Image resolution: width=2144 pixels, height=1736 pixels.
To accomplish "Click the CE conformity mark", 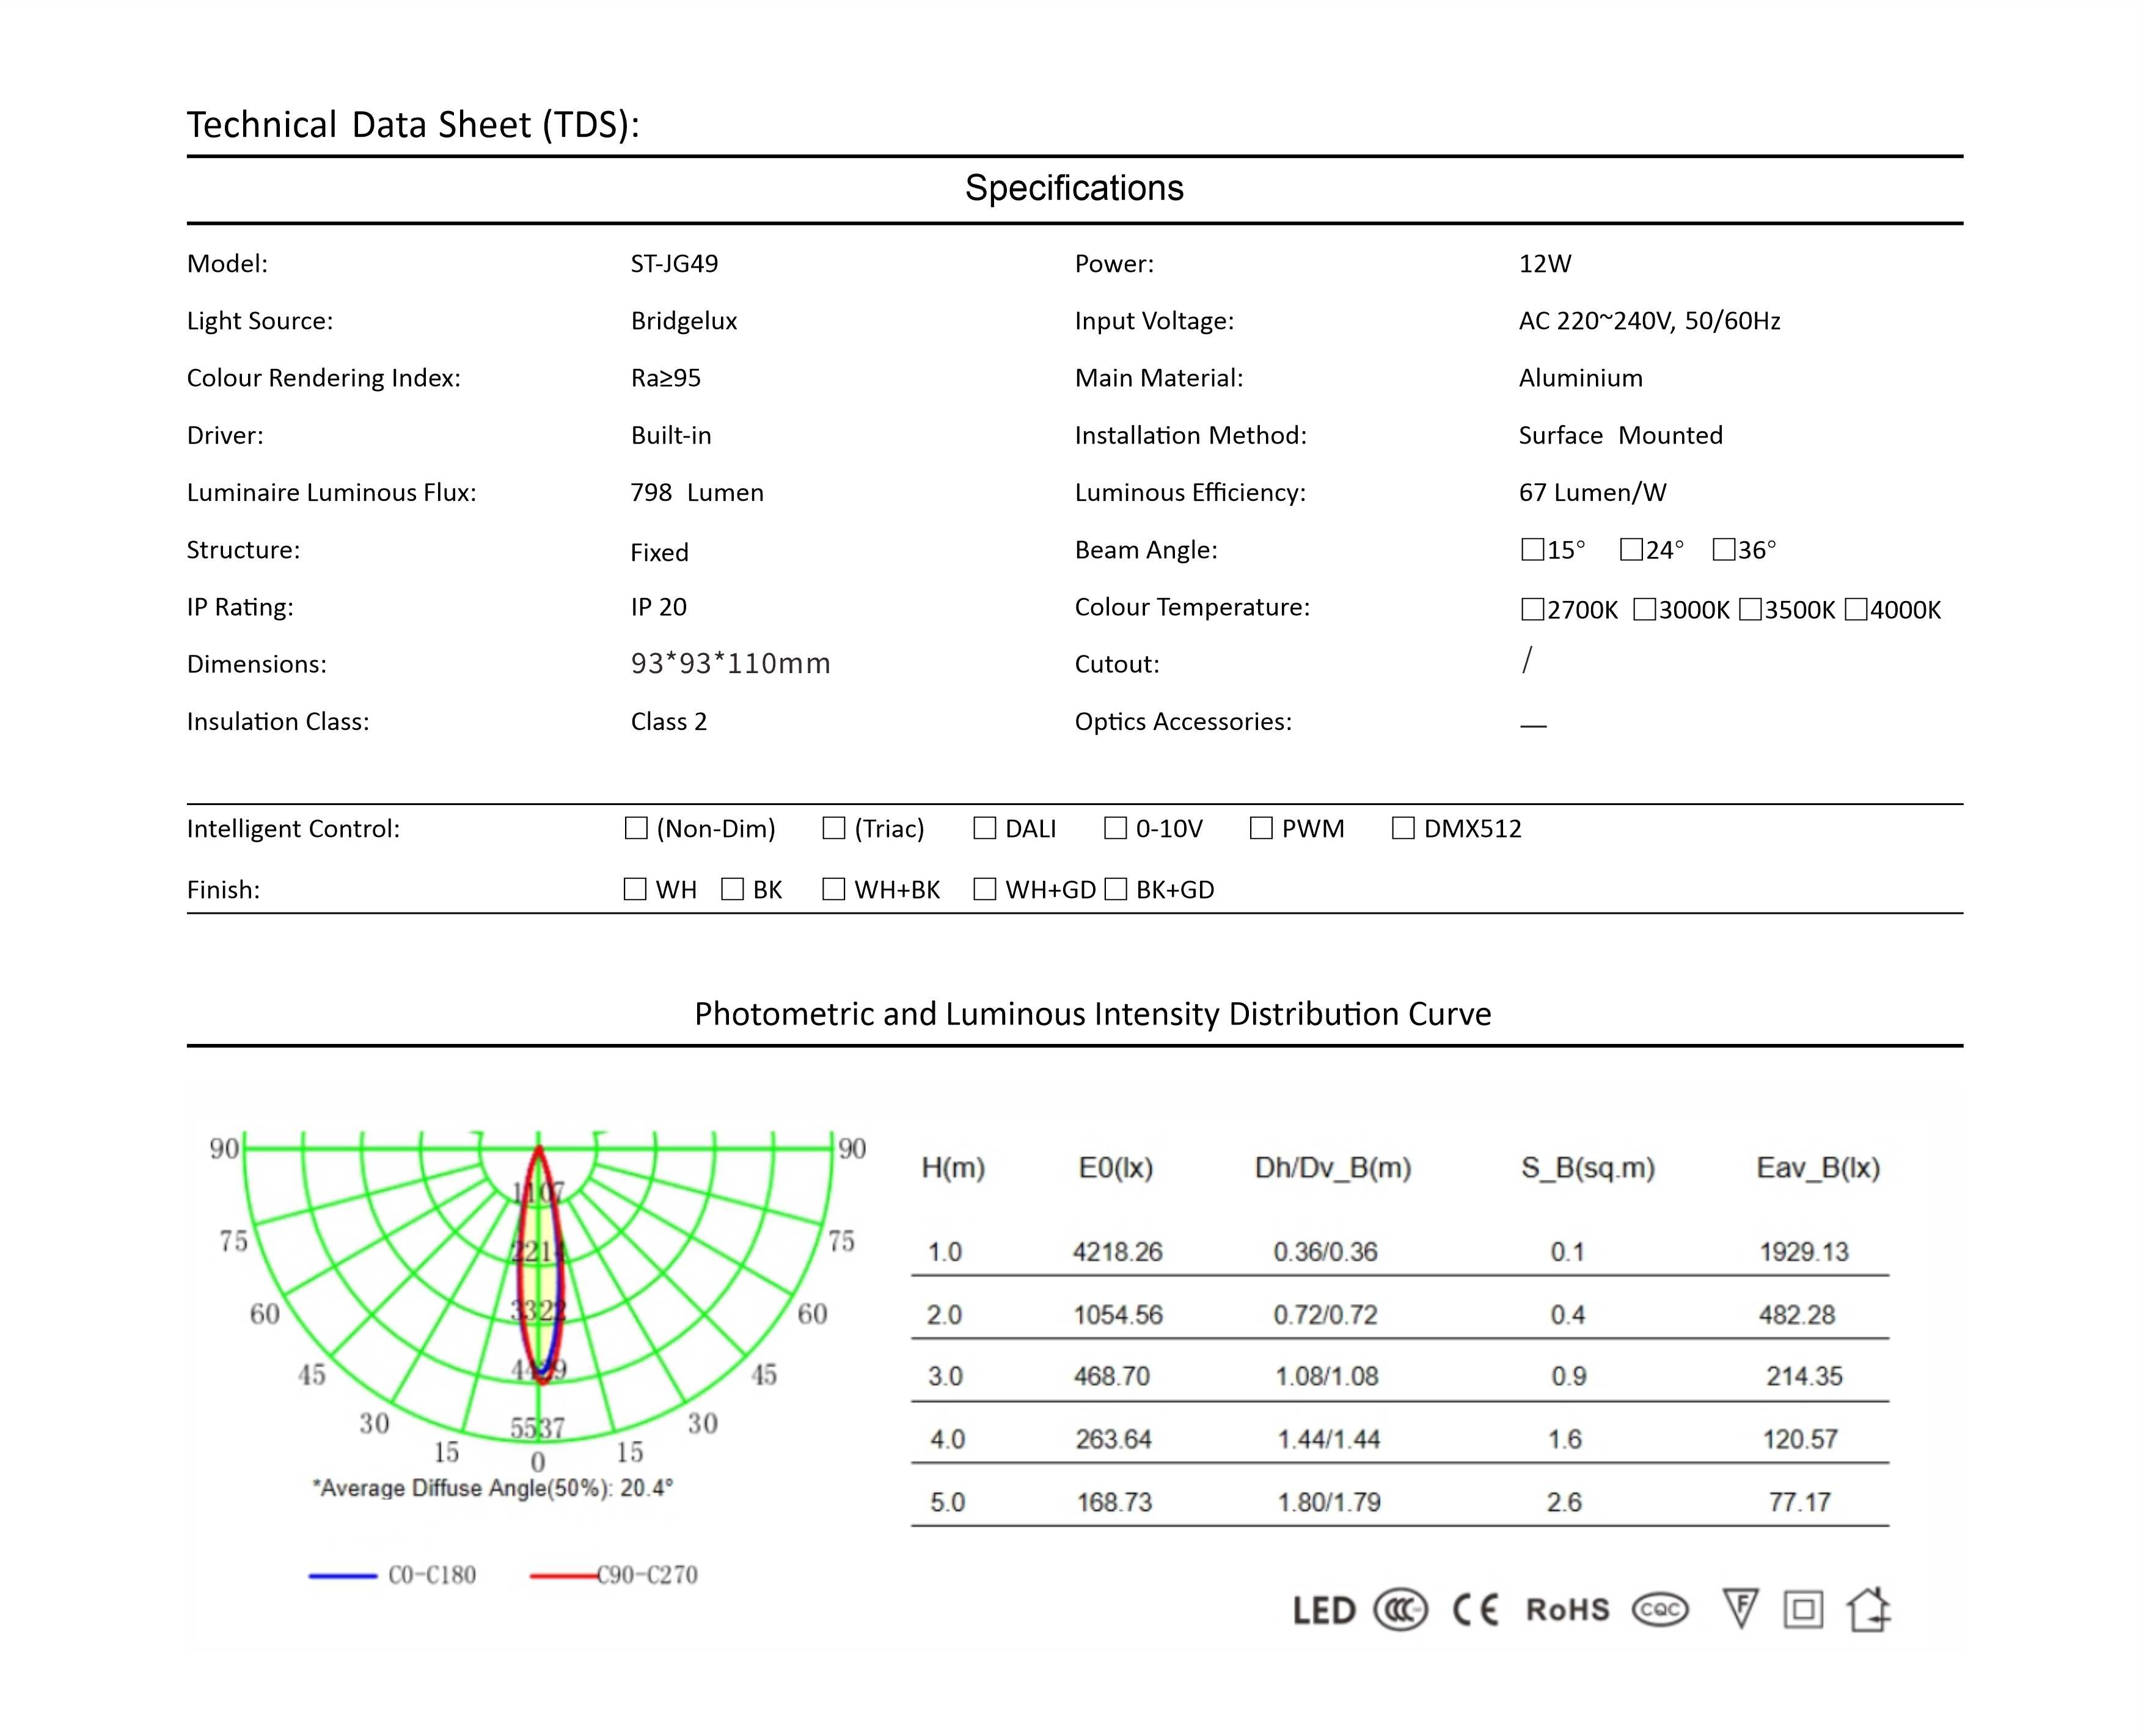I will tap(1475, 1610).
